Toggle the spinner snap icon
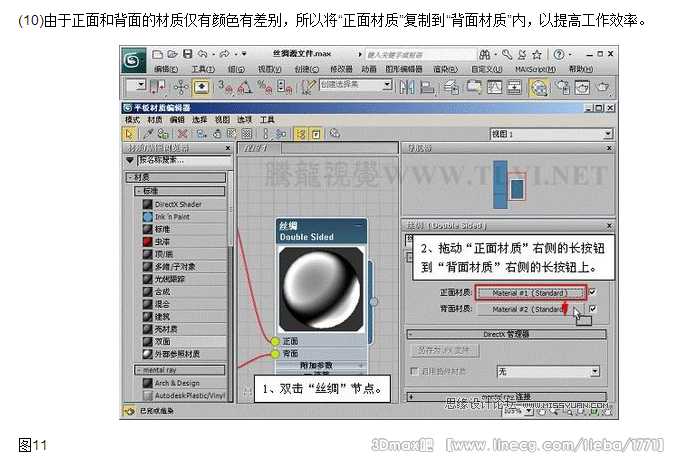The width and height of the screenshot is (693, 462). [x=283, y=87]
